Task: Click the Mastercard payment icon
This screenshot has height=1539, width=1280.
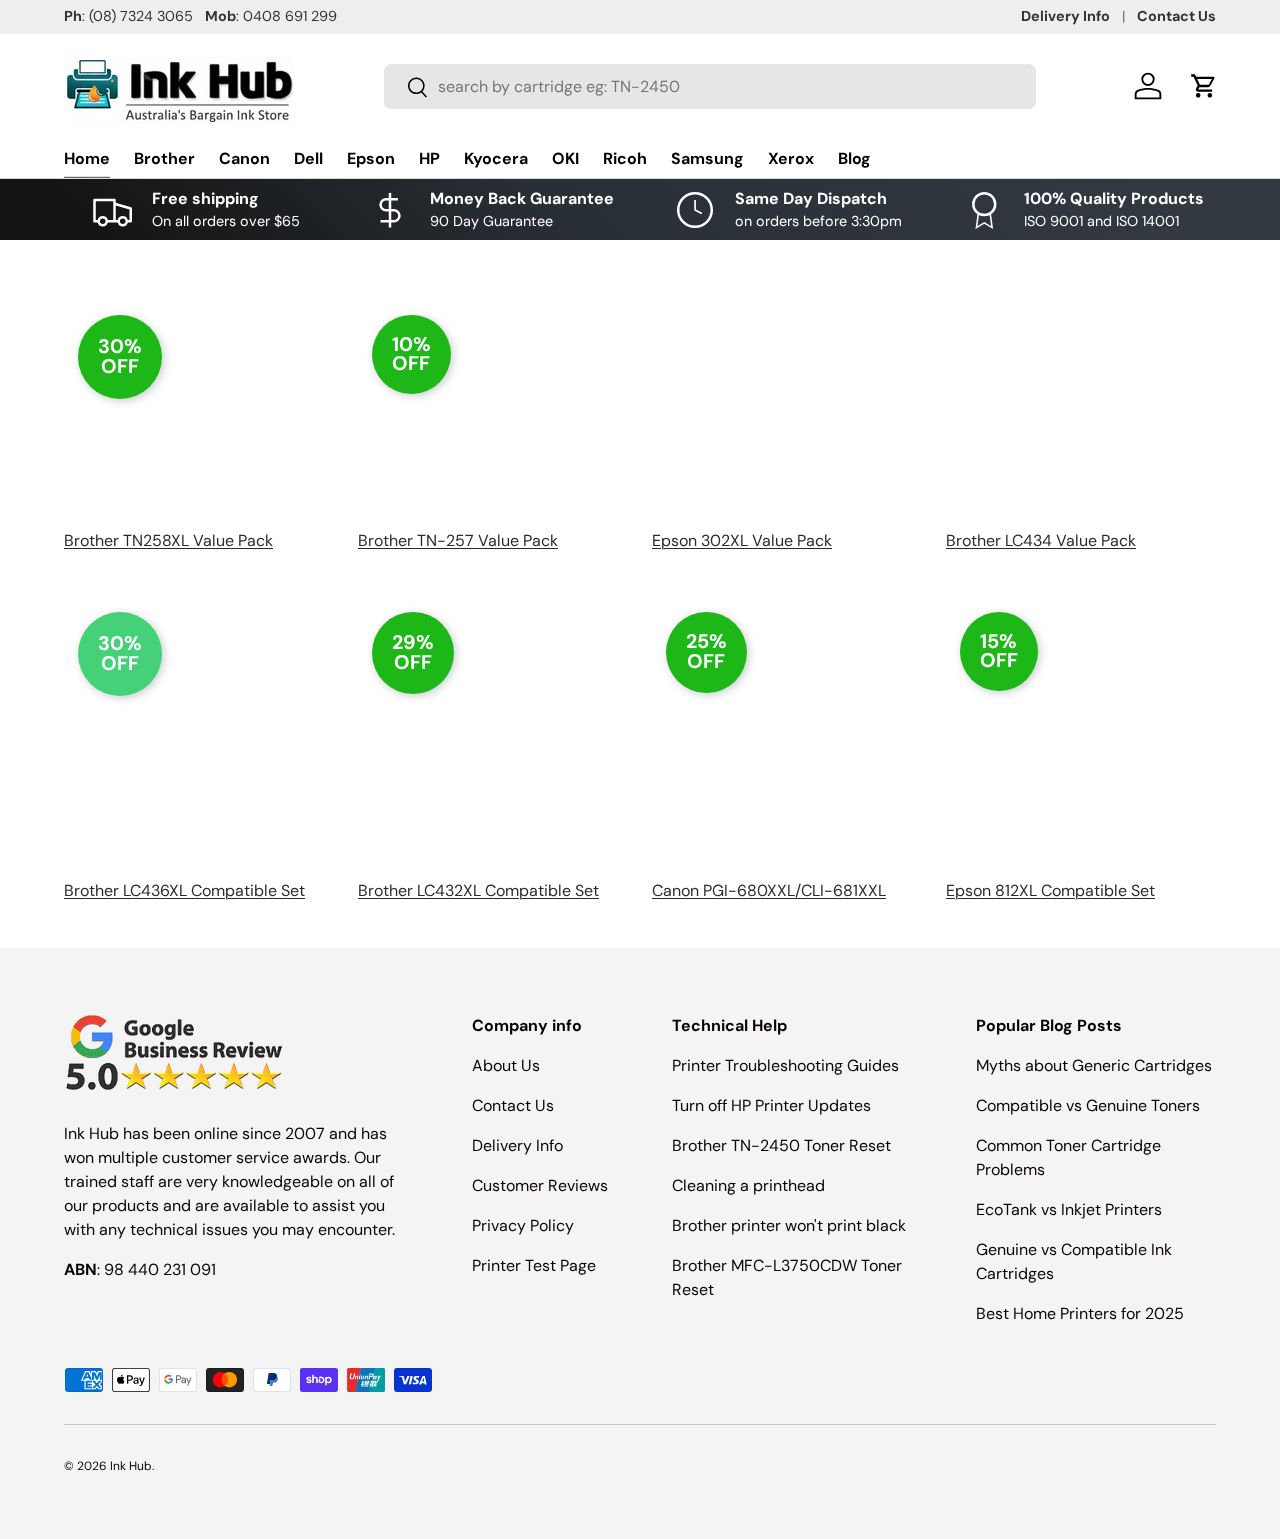Action: [225, 1380]
